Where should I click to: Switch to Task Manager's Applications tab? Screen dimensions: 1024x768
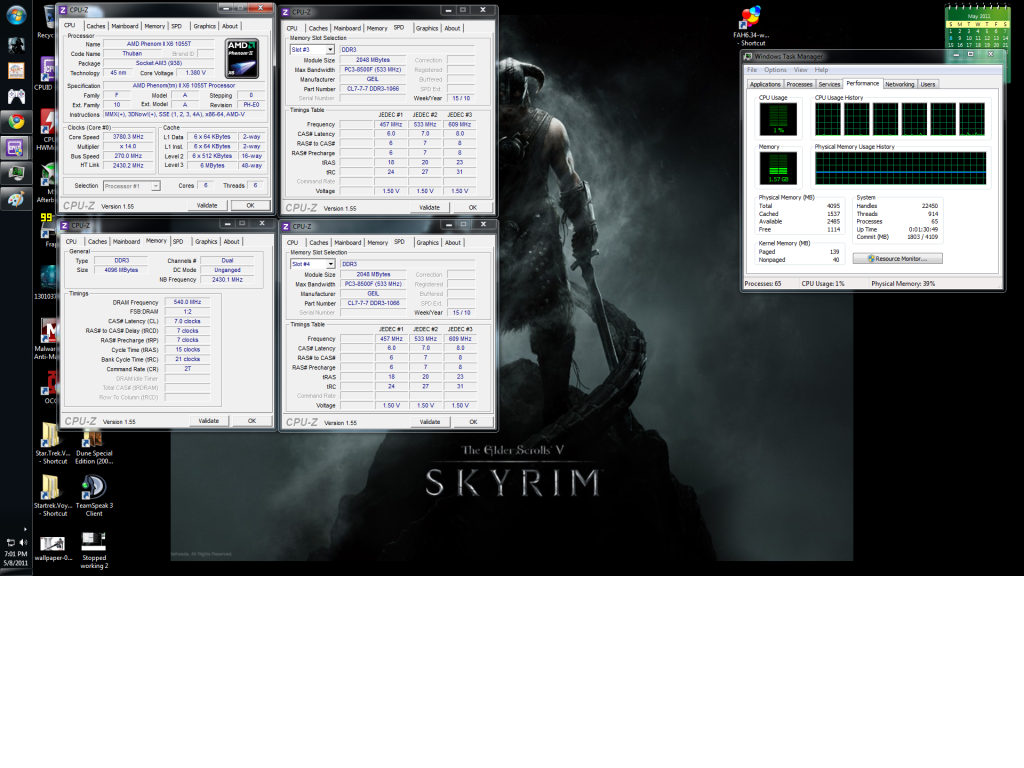tap(765, 84)
